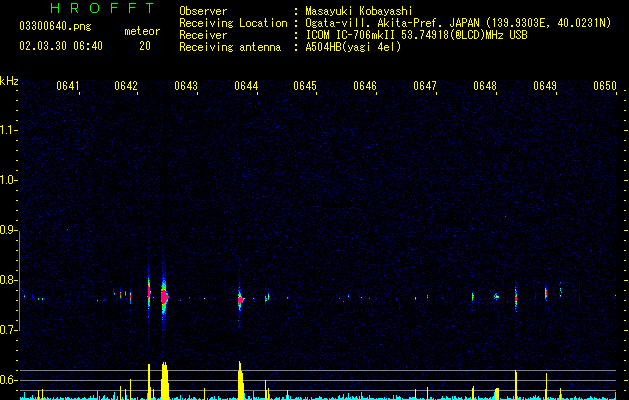Click the 0649 time marker
Viewport: 629px width, 400px height.
(545, 86)
